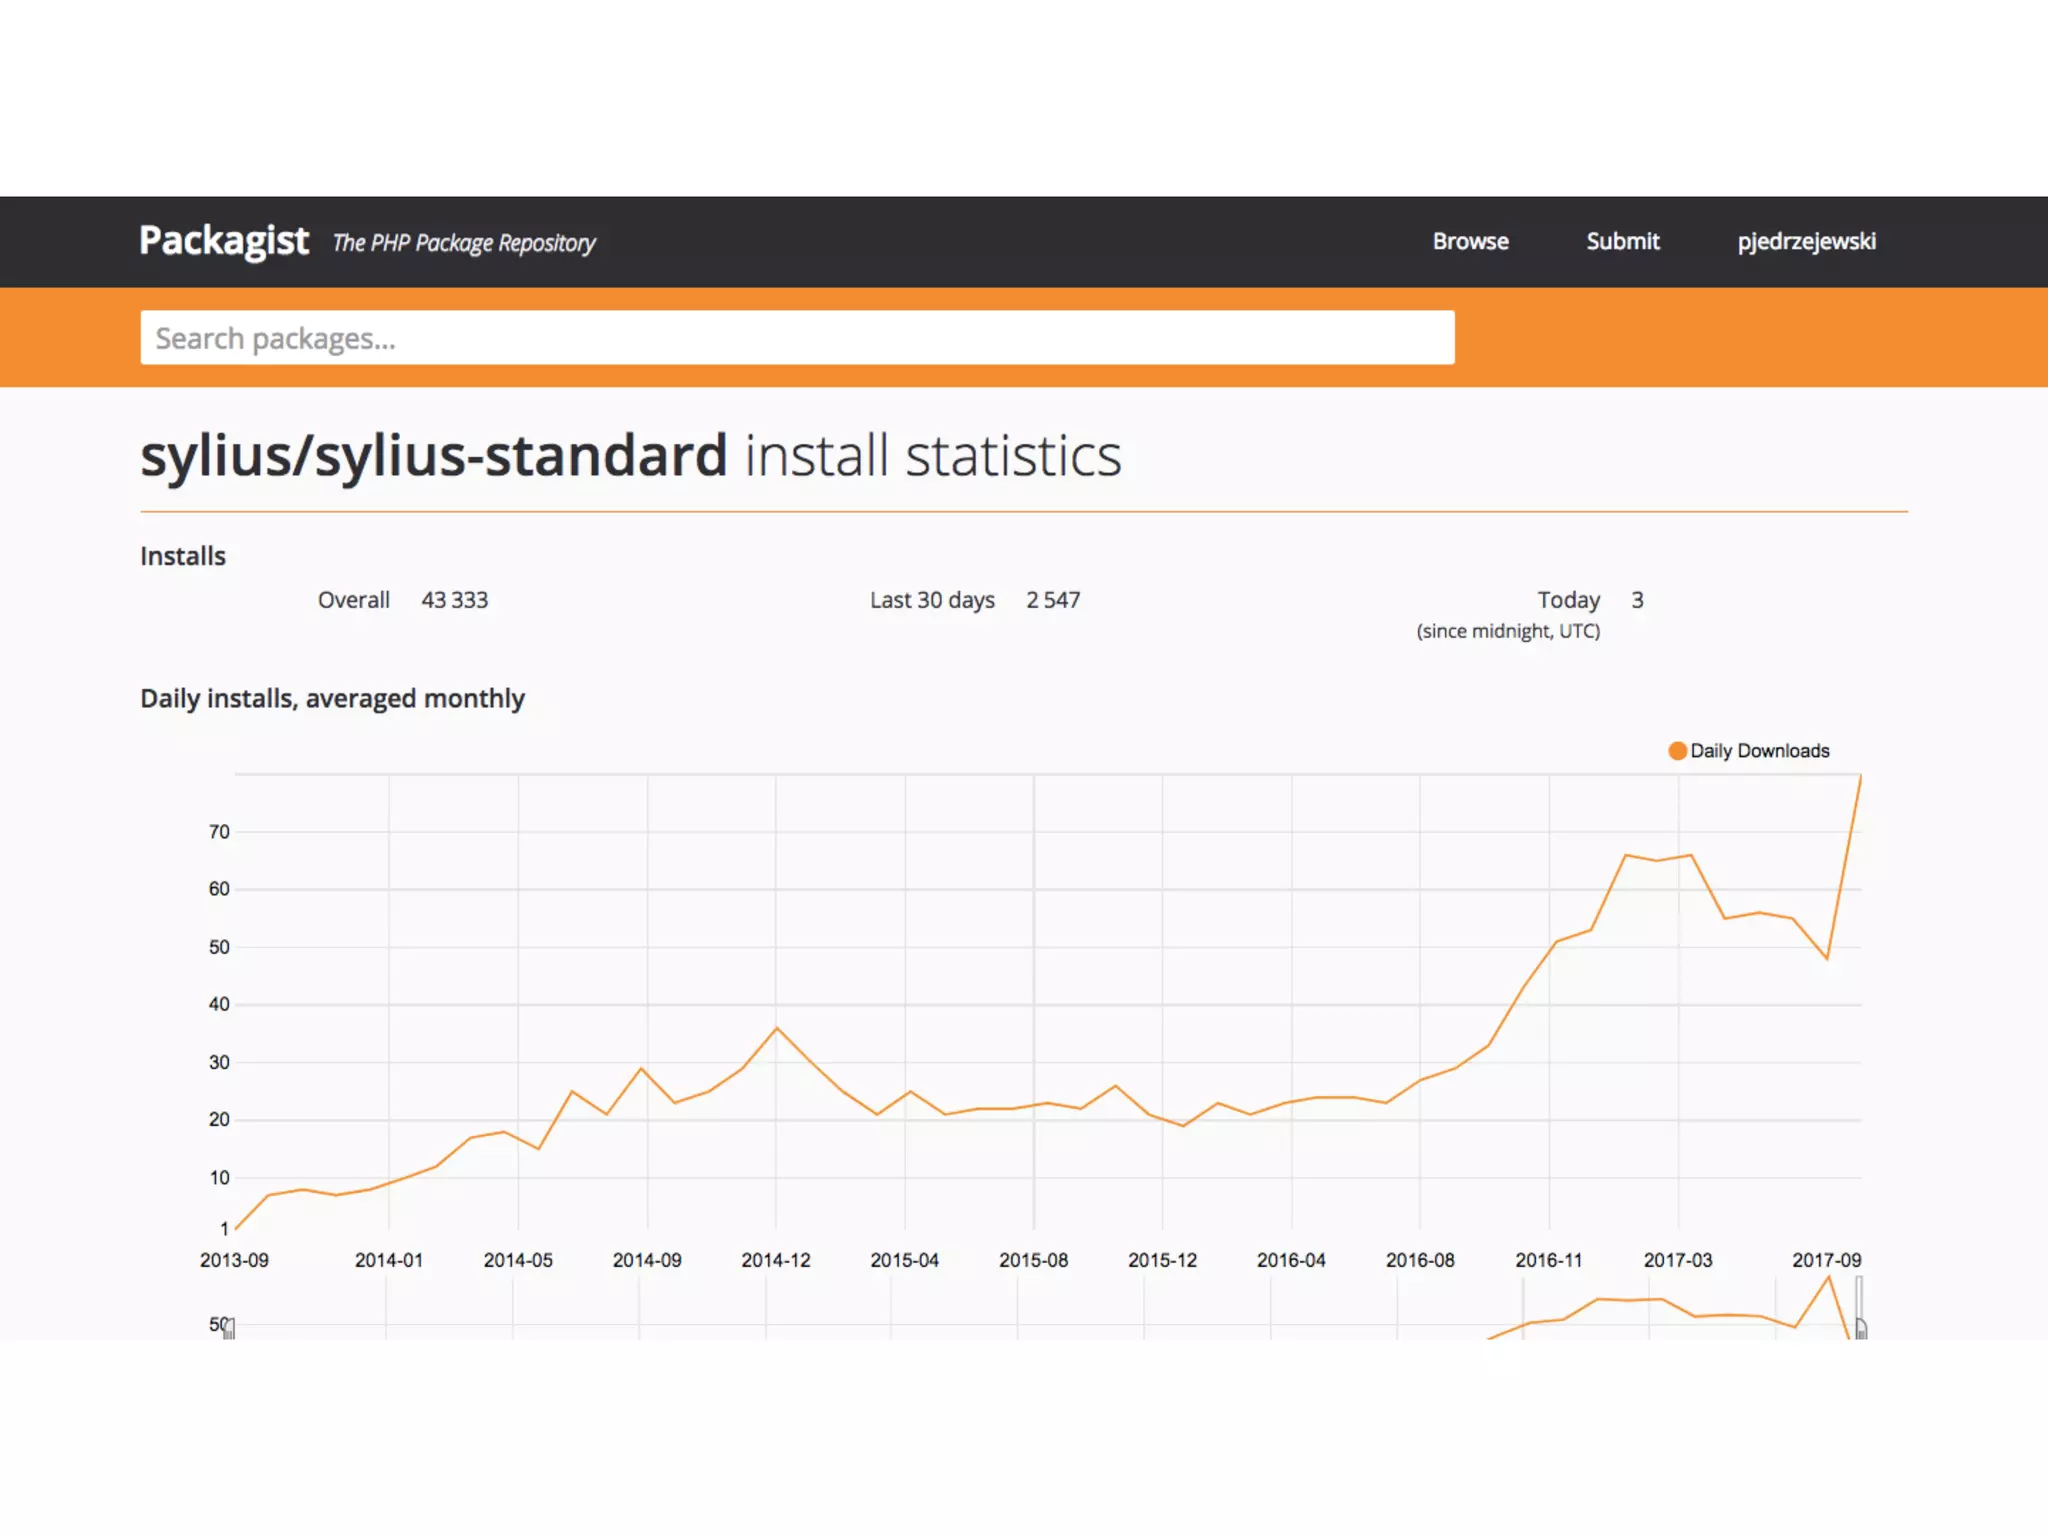Click the Overall installs count 43 333
The width and height of the screenshot is (2048, 1536).
coord(454,600)
